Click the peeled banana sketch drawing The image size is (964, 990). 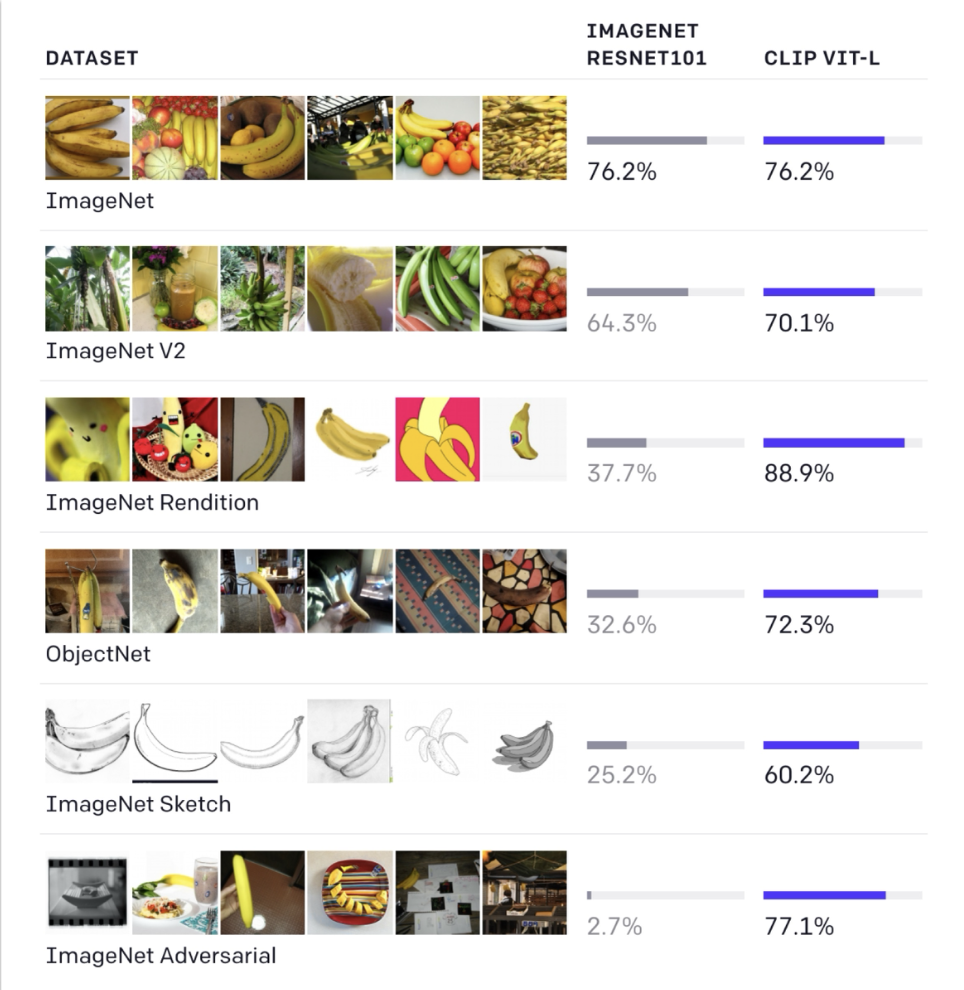(437, 741)
